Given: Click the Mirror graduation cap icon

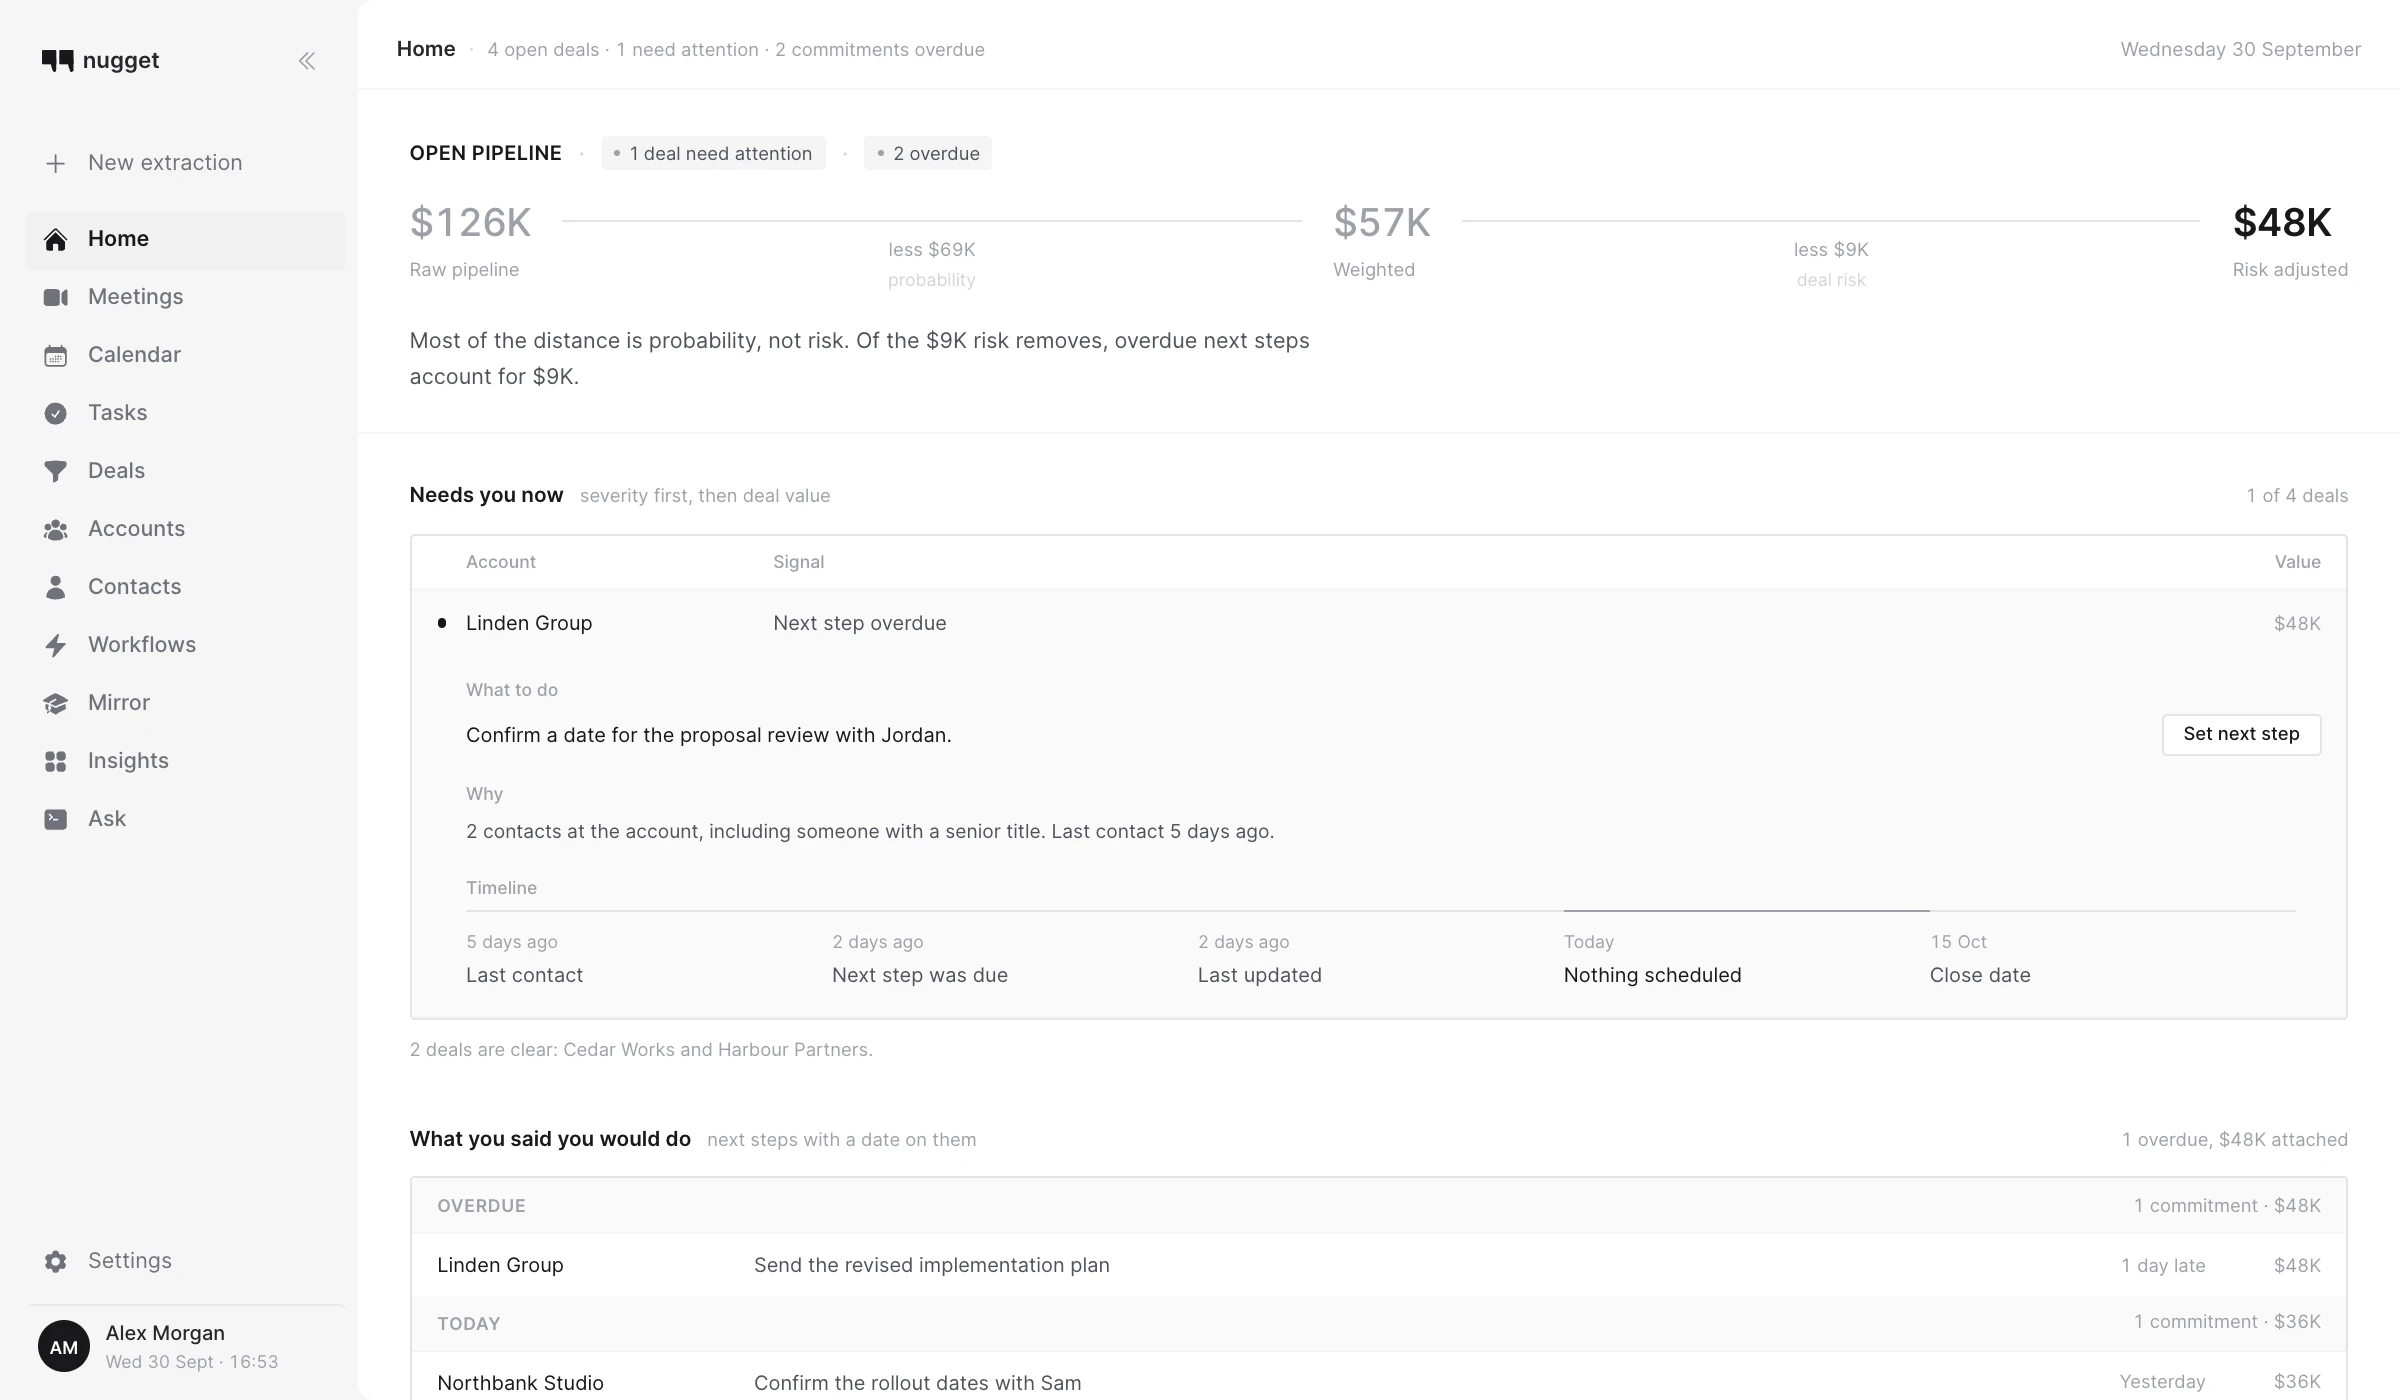Looking at the screenshot, I should click(x=56, y=703).
